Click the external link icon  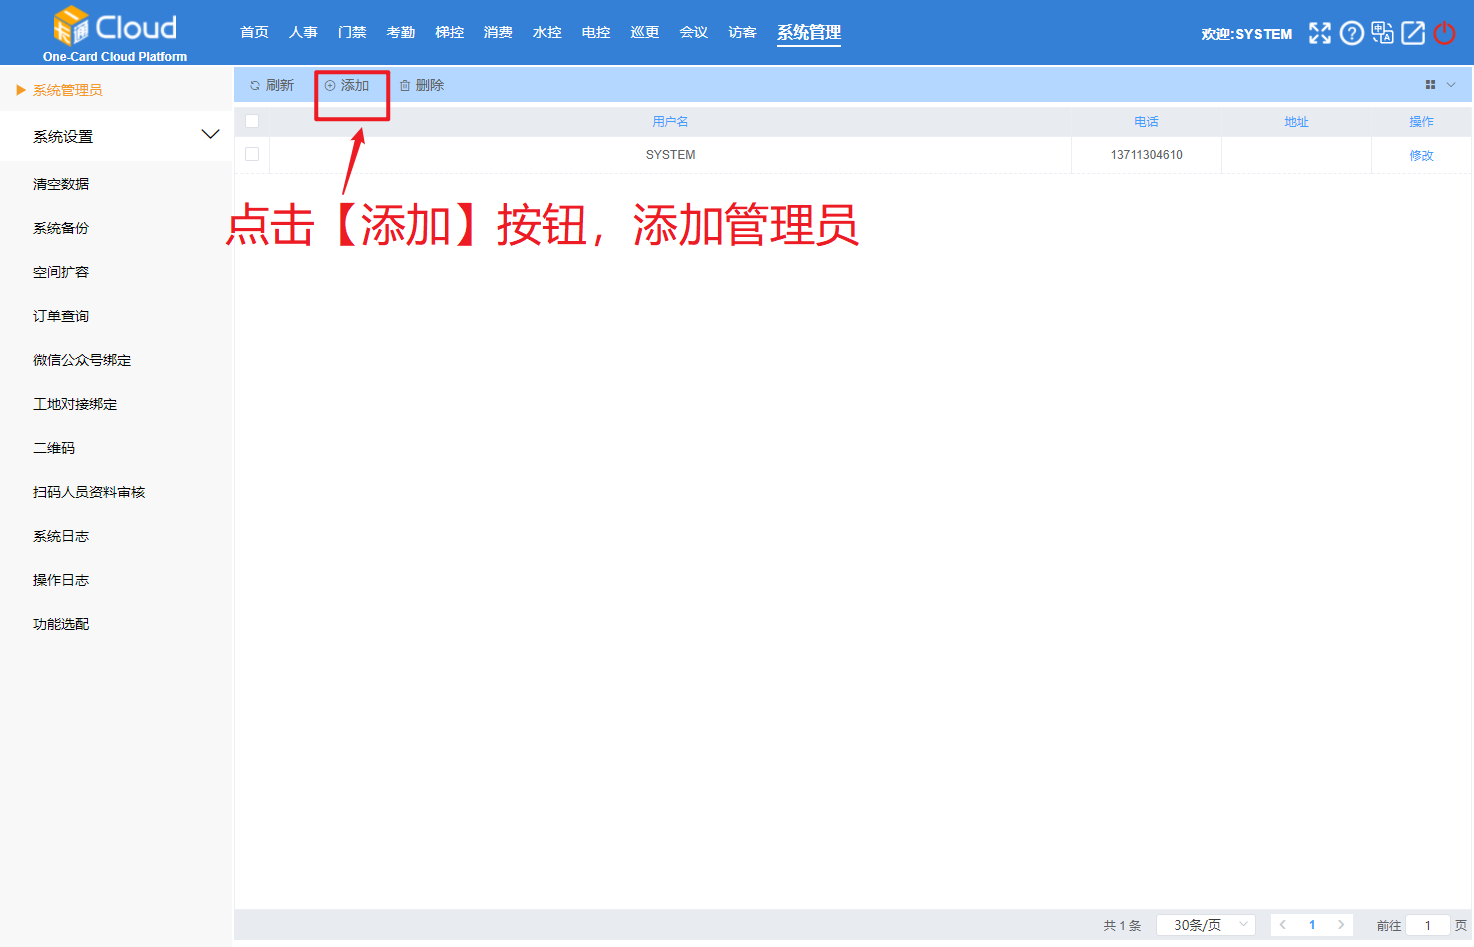click(x=1413, y=33)
